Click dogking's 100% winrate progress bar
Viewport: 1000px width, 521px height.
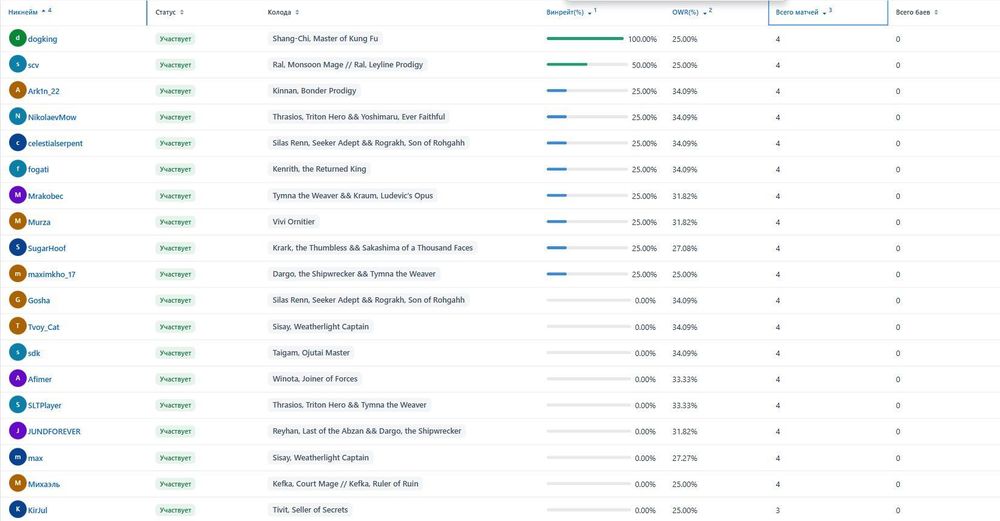point(585,38)
